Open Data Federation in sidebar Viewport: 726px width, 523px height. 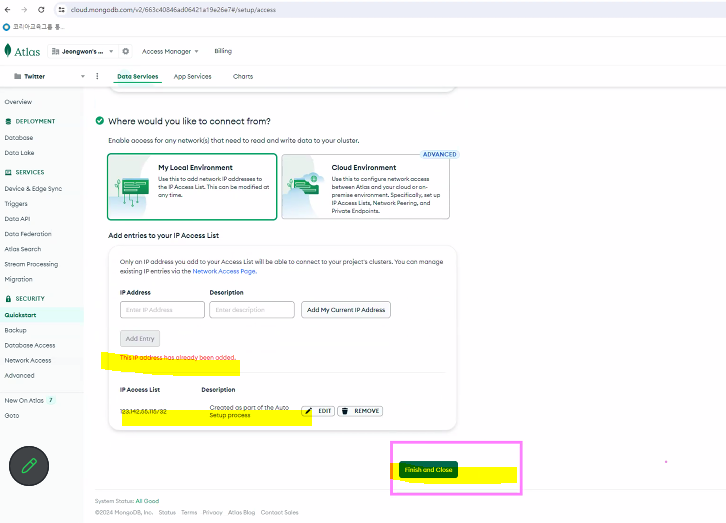(x=28, y=234)
